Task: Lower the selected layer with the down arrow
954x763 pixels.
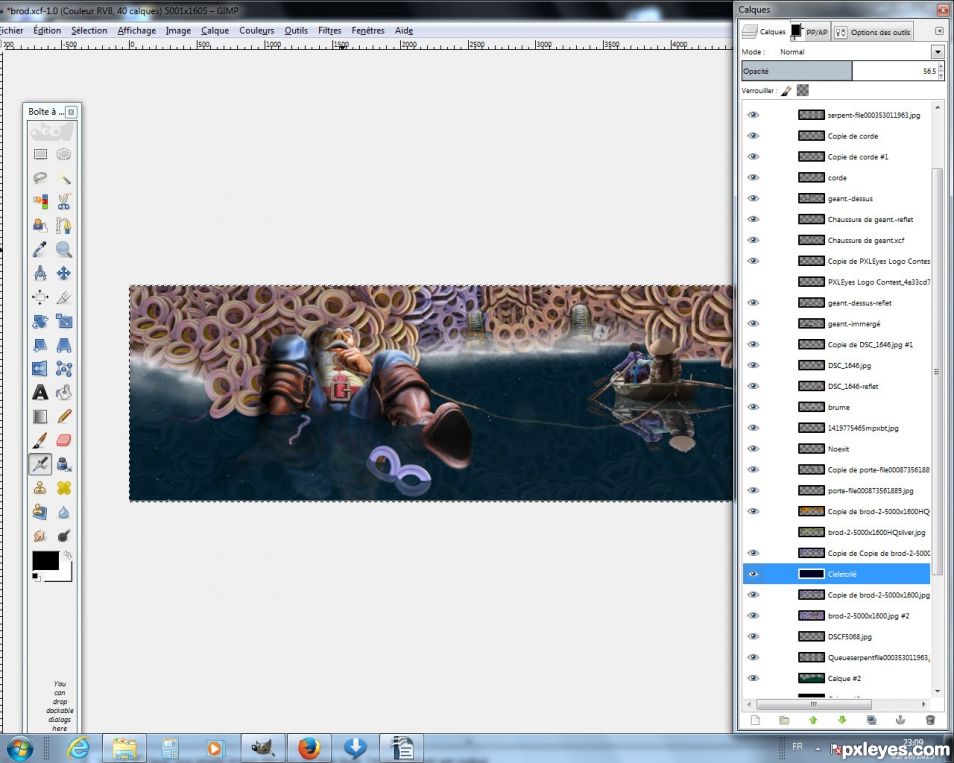Action: coord(842,720)
